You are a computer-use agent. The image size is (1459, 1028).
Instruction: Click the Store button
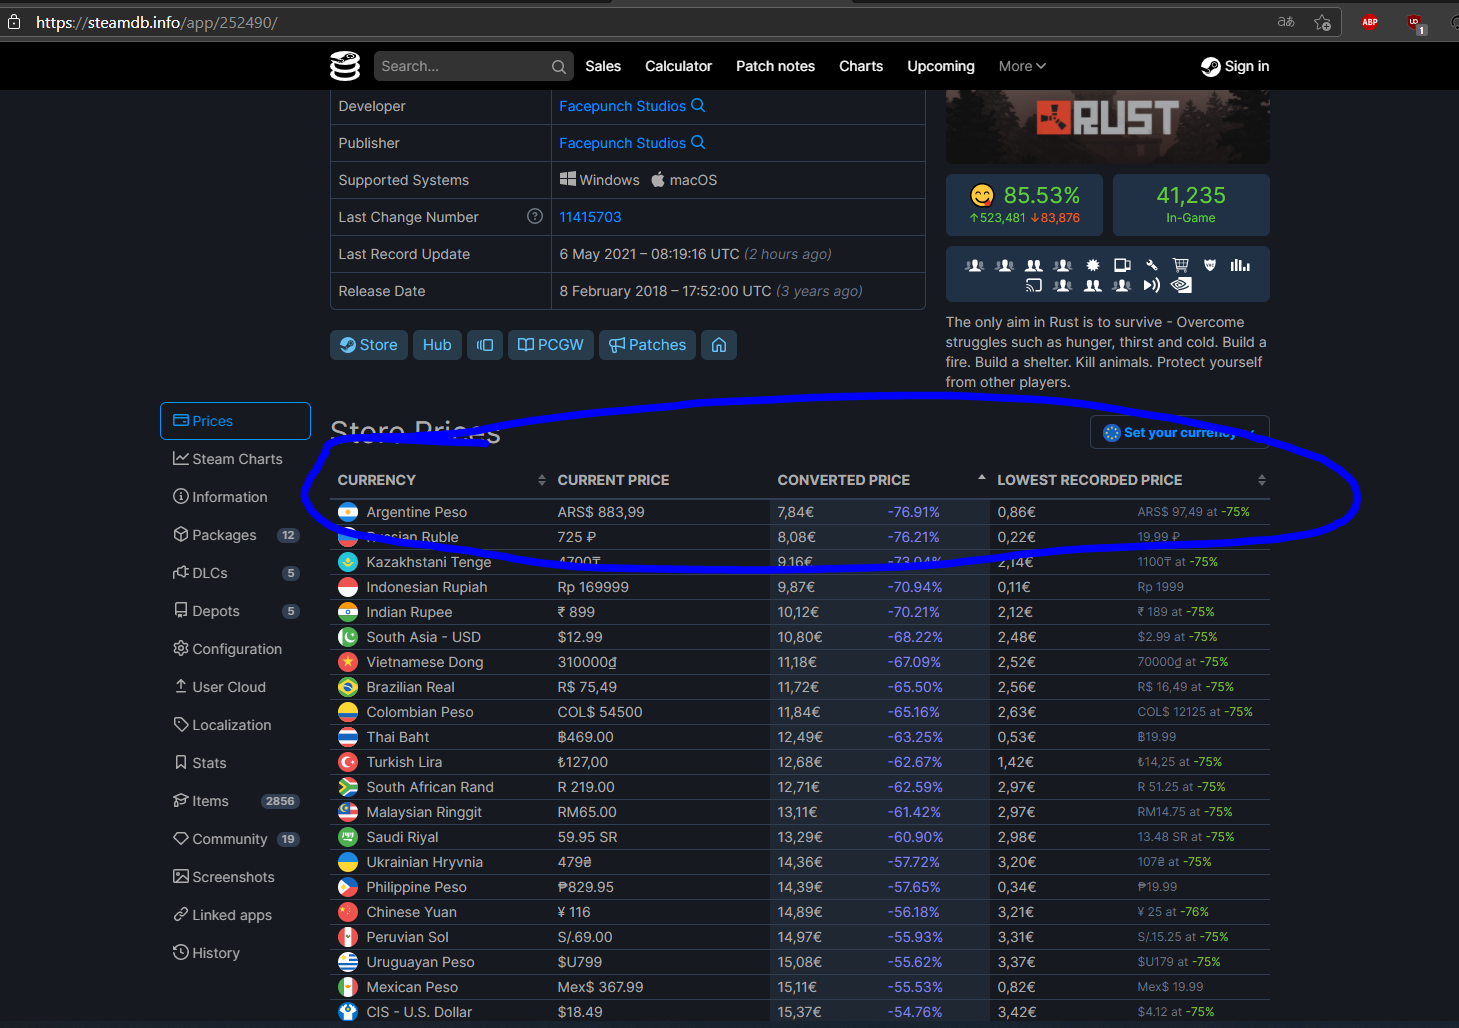[x=369, y=345]
